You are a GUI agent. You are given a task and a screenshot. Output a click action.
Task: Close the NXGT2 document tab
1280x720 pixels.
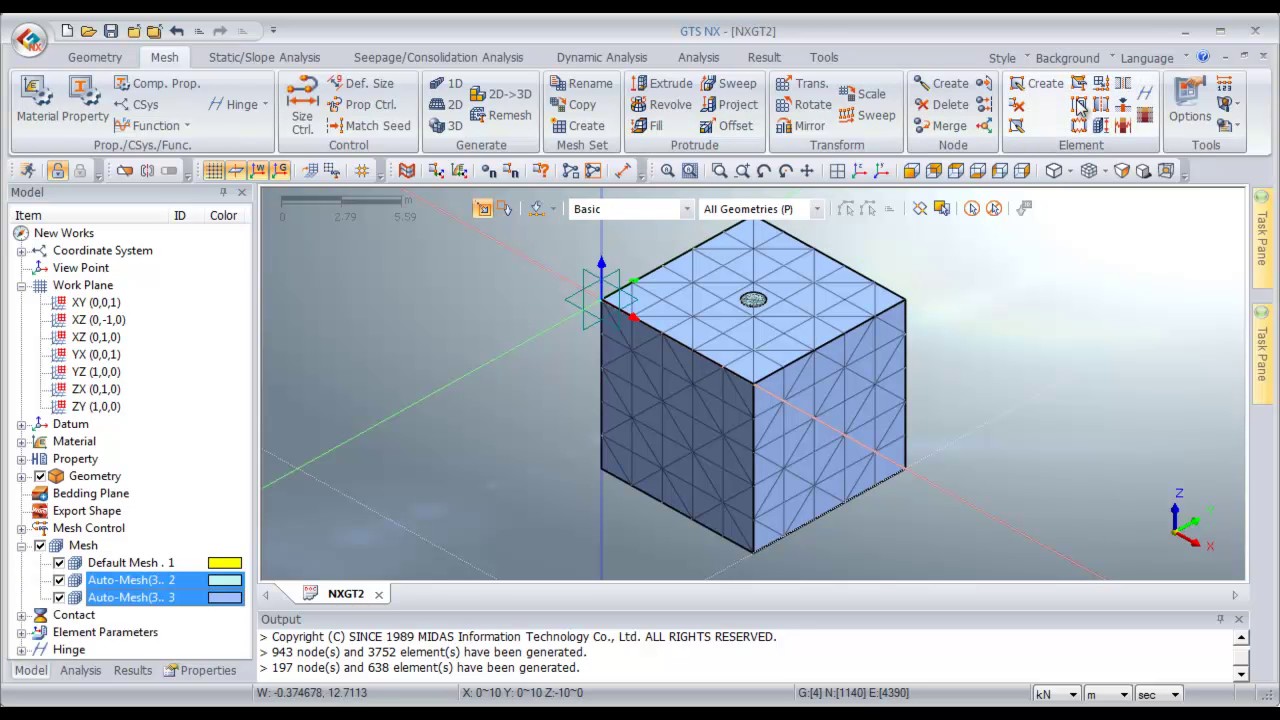pyautogui.click(x=379, y=594)
